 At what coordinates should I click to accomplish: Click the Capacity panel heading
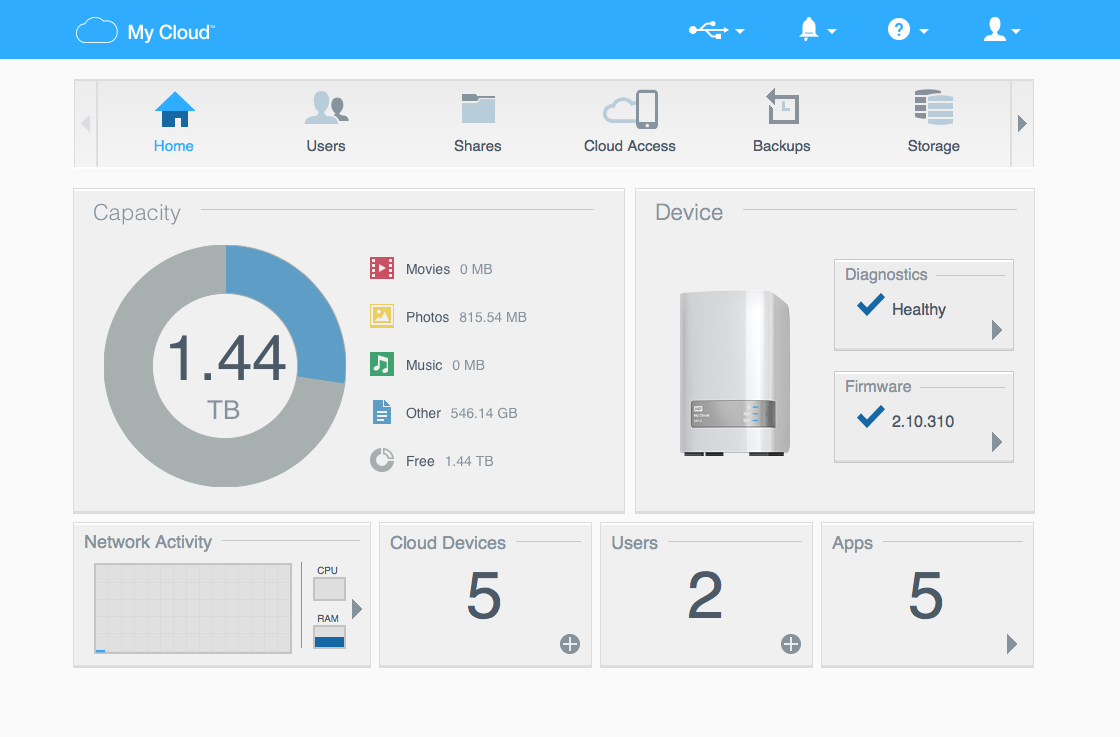point(136,212)
